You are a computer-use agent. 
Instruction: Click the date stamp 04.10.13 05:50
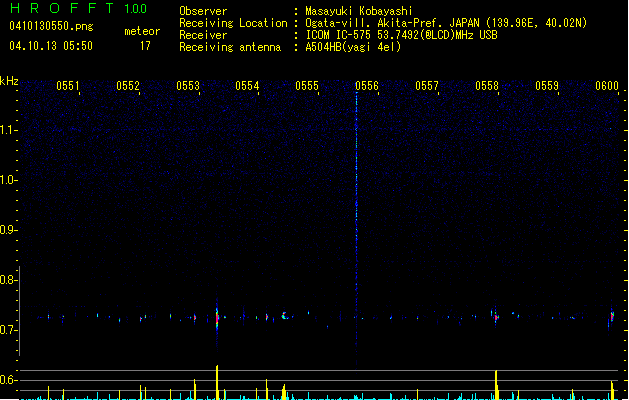(51, 46)
